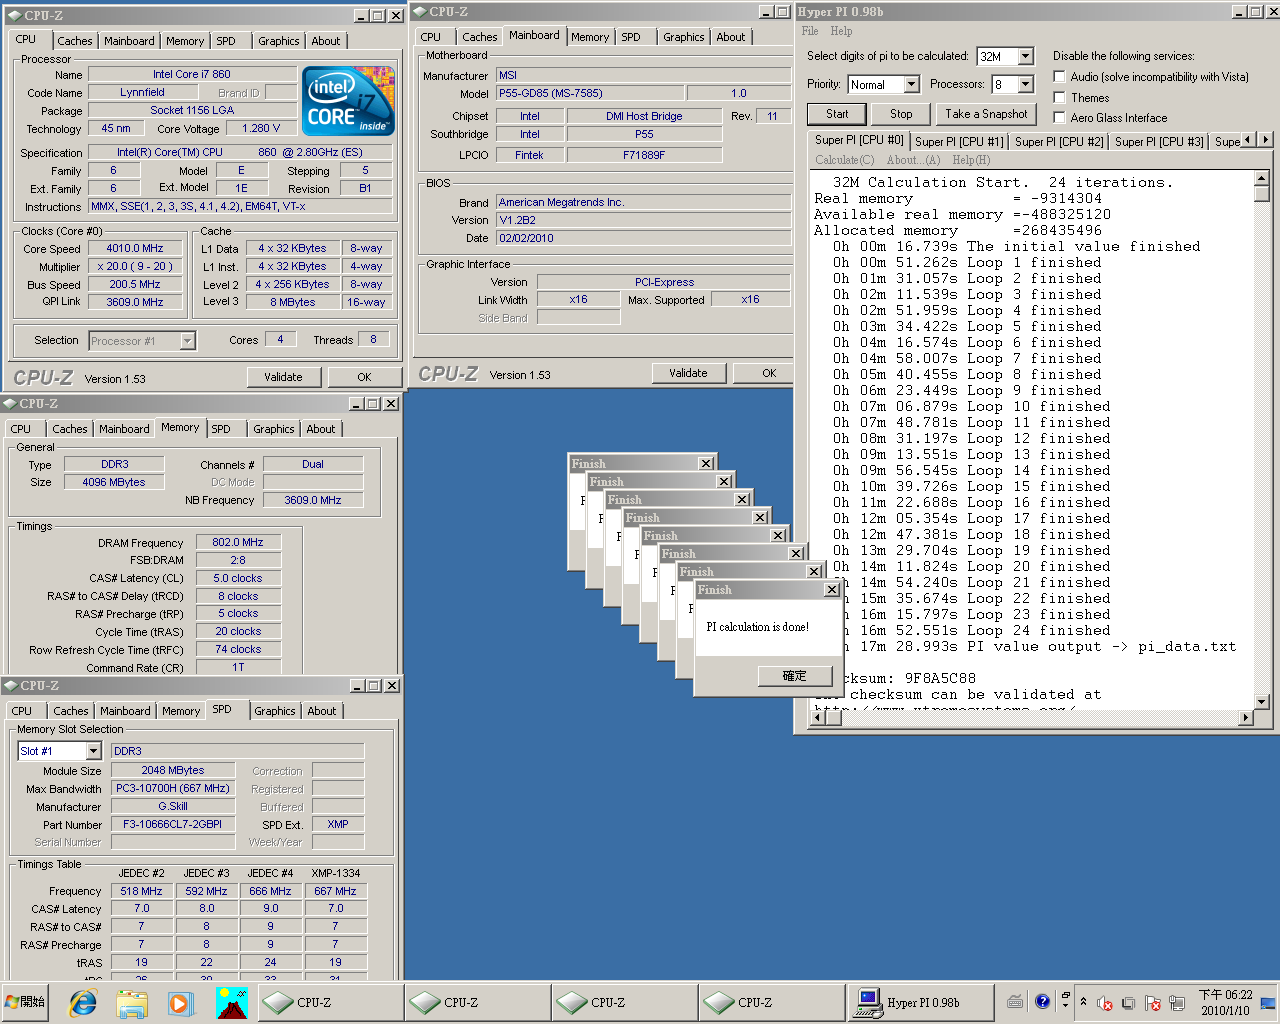Click the Stop button in Hyper PI
This screenshot has height=1024, width=1280.
tap(901, 114)
